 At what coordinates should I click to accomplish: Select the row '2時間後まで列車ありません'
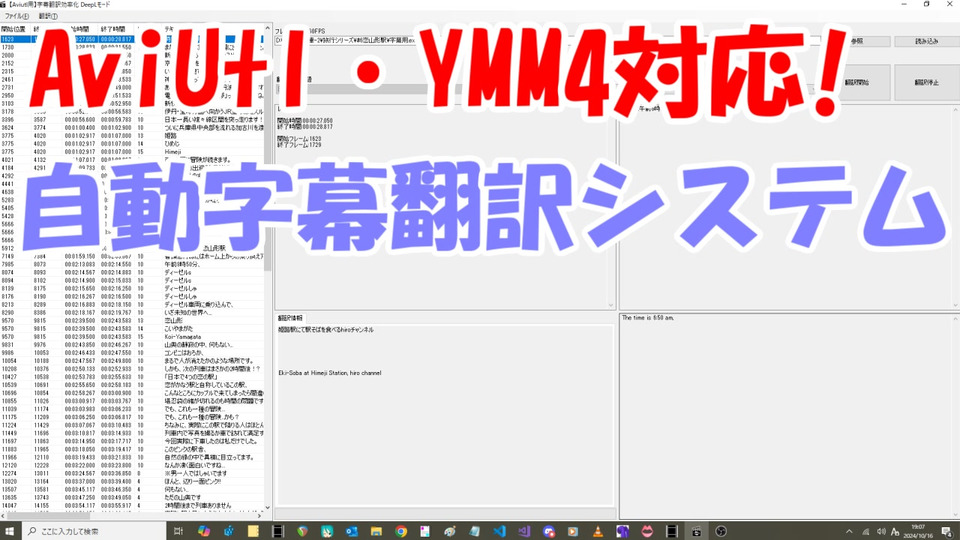pos(132,506)
